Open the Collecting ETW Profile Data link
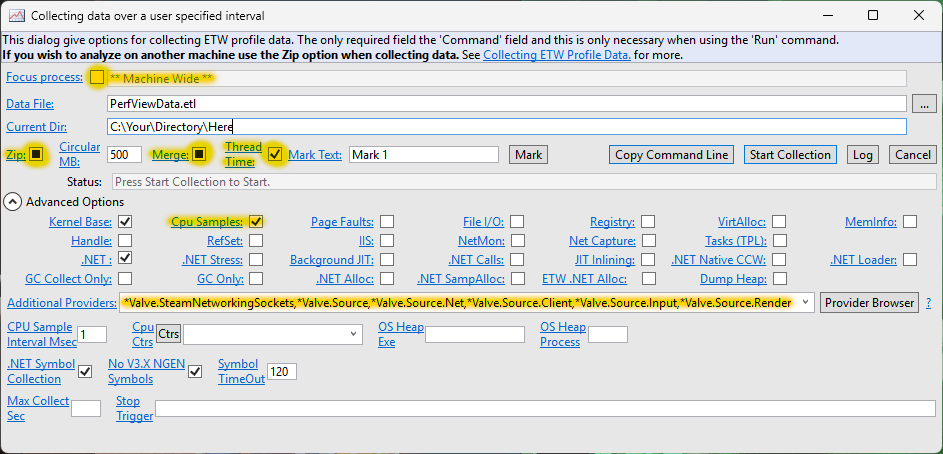 pos(557,55)
